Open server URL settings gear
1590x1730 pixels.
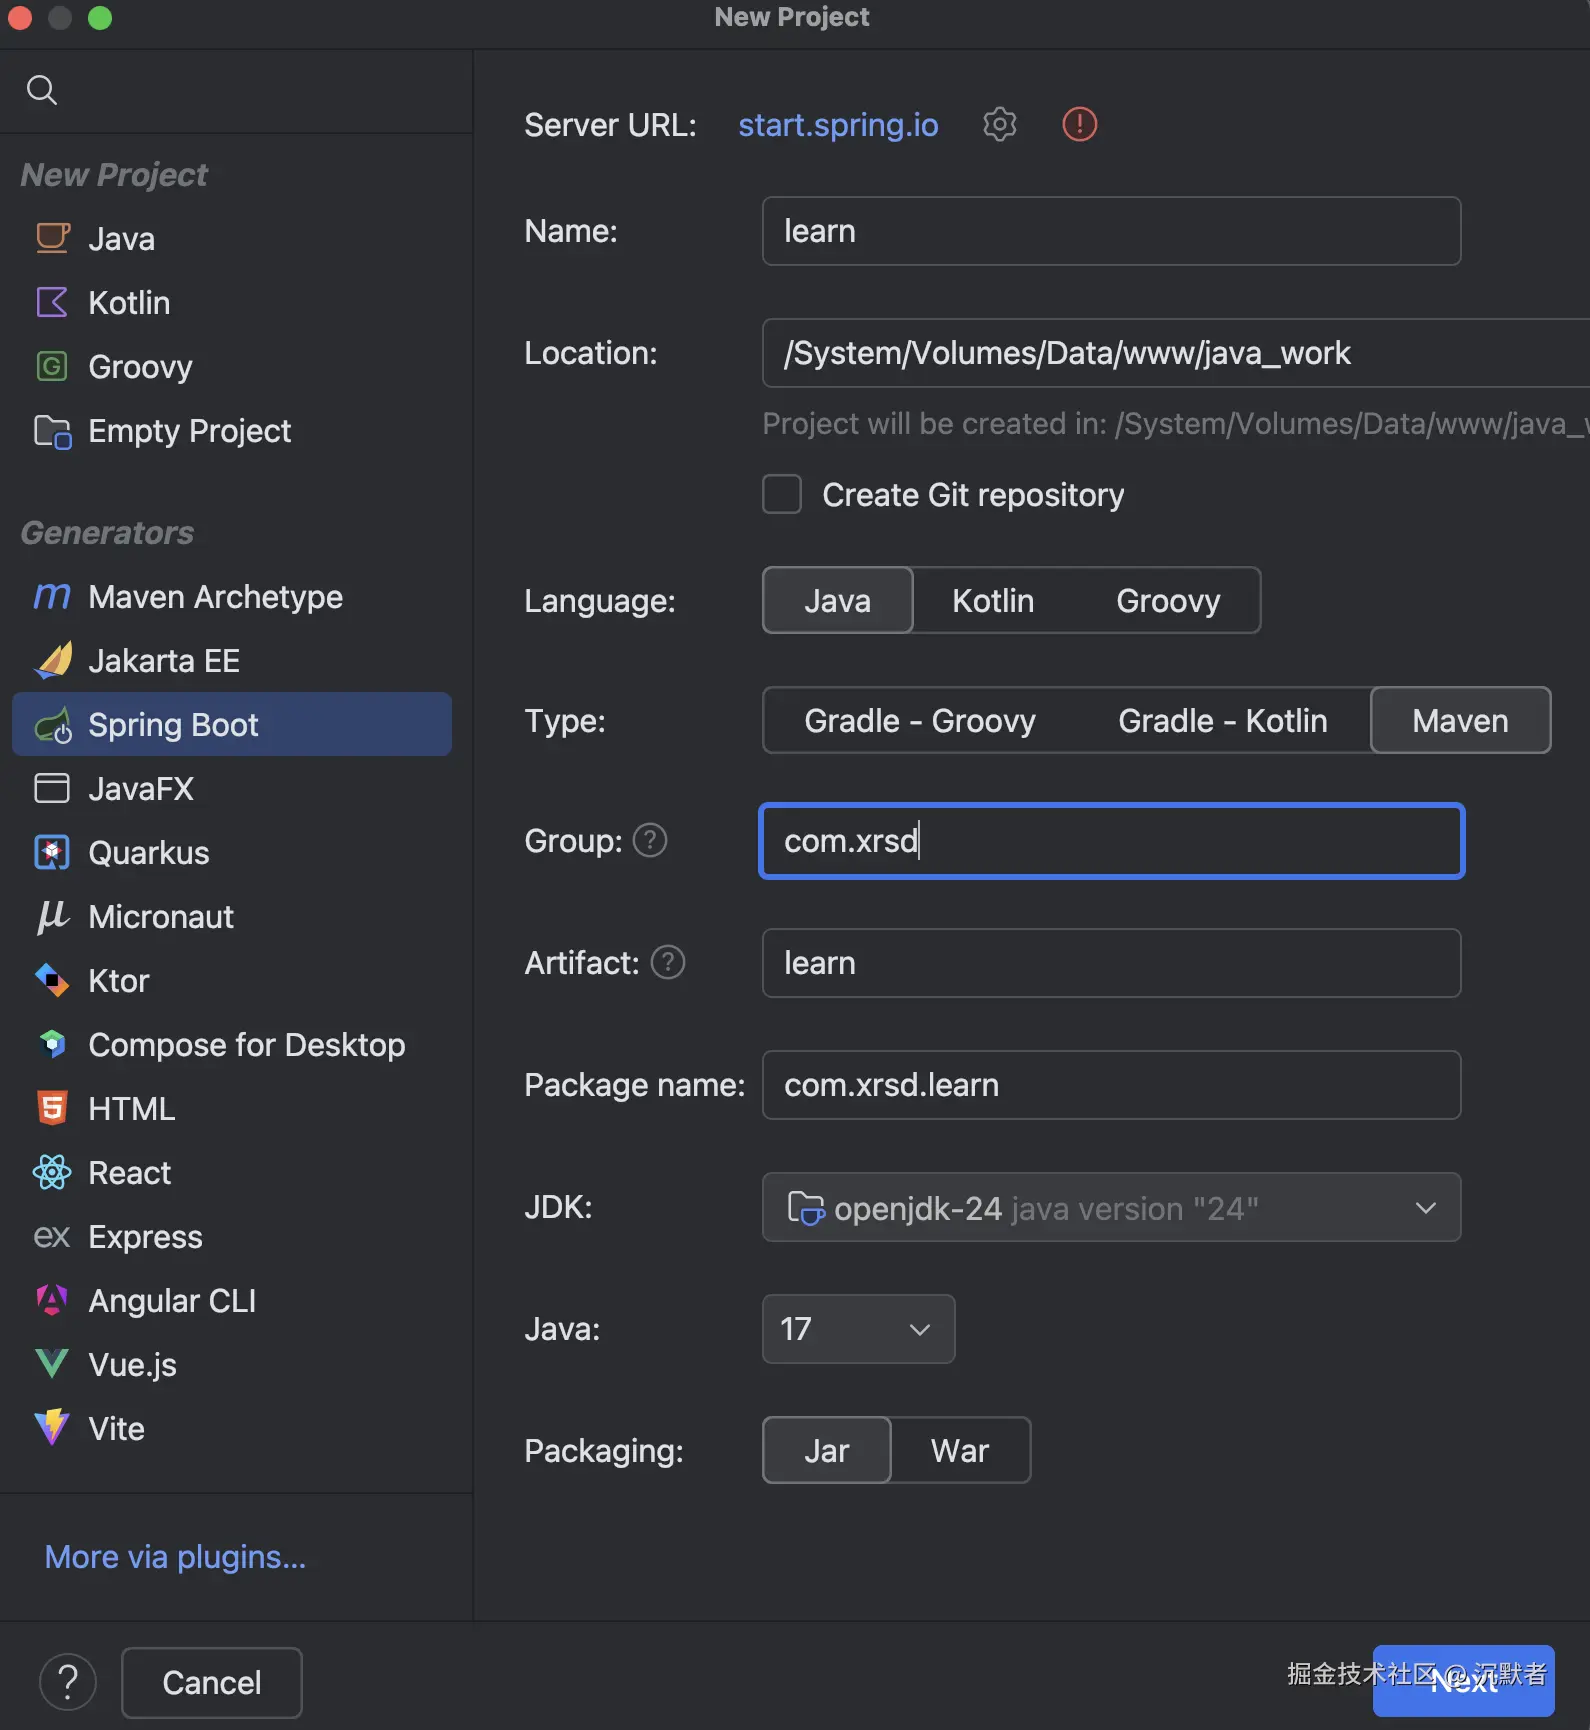point(999,124)
